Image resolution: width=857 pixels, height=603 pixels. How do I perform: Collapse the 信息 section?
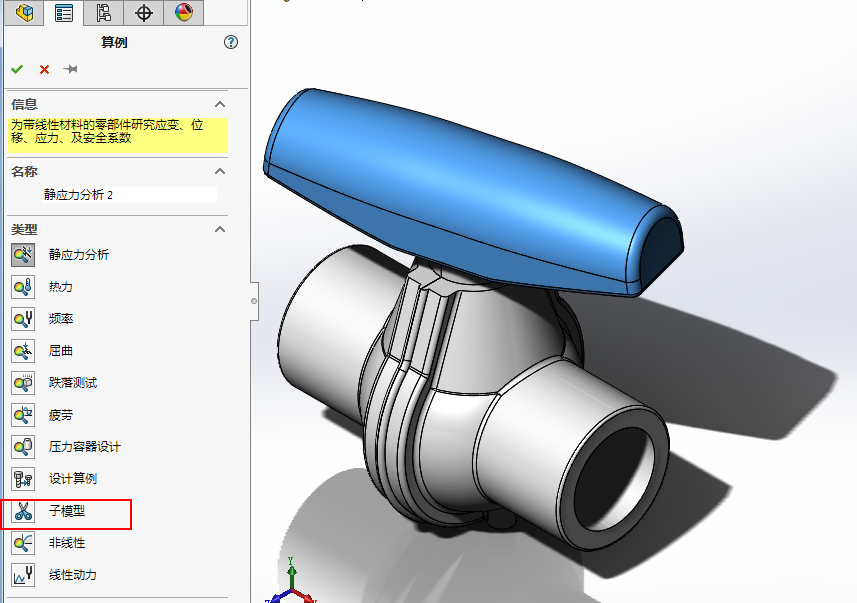[x=220, y=104]
